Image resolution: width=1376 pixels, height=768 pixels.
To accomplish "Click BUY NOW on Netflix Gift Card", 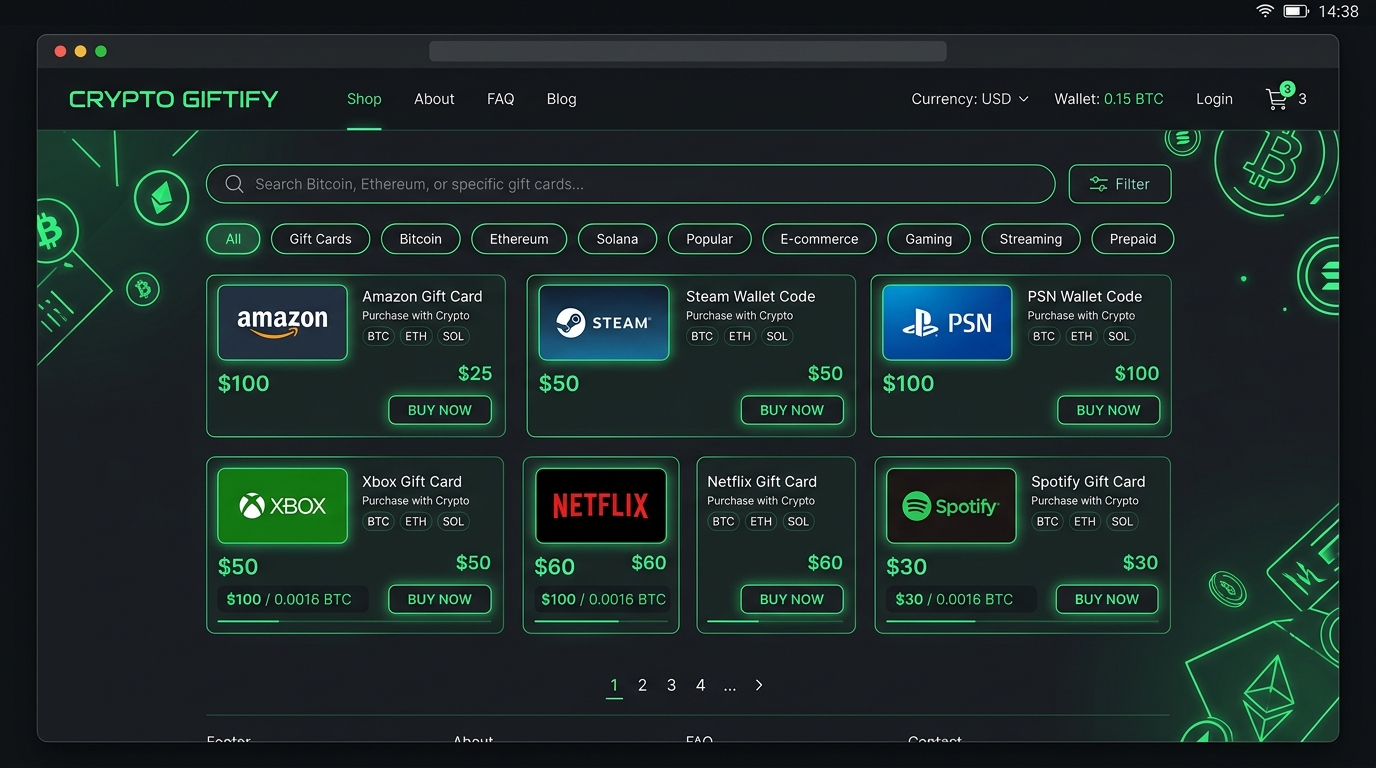I will [x=792, y=599].
